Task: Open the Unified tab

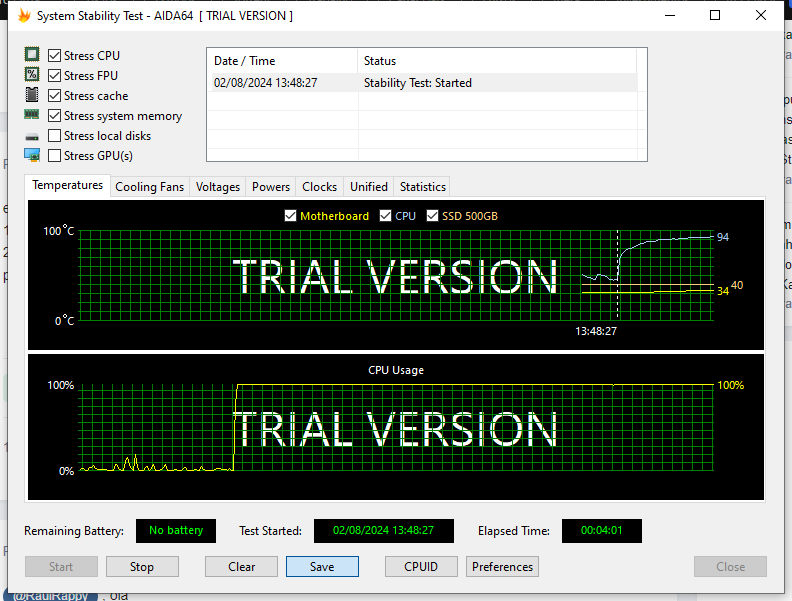Action: click(369, 187)
